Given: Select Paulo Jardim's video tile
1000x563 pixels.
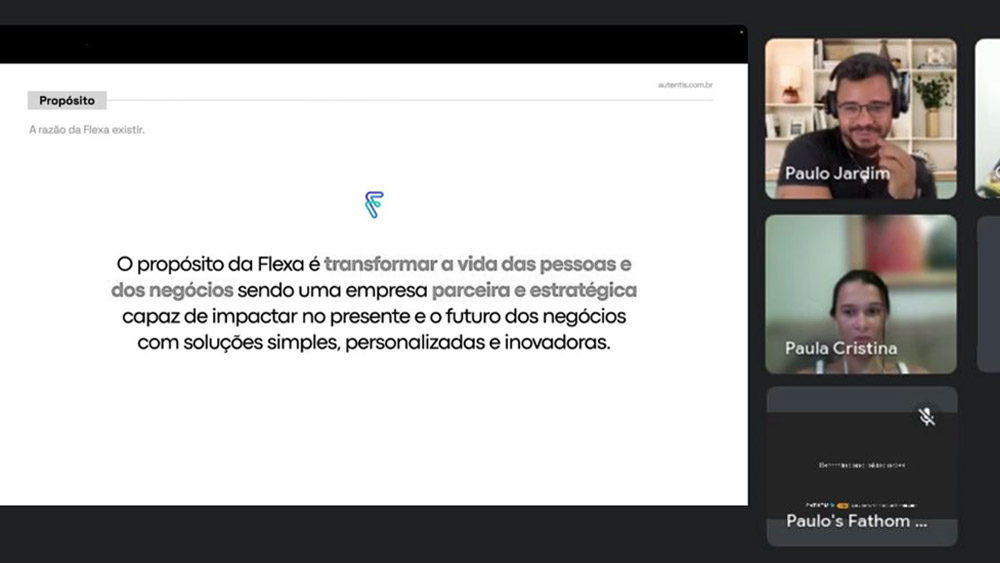Looking at the screenshot, I should pyautogui.click(x=861, y=119).
